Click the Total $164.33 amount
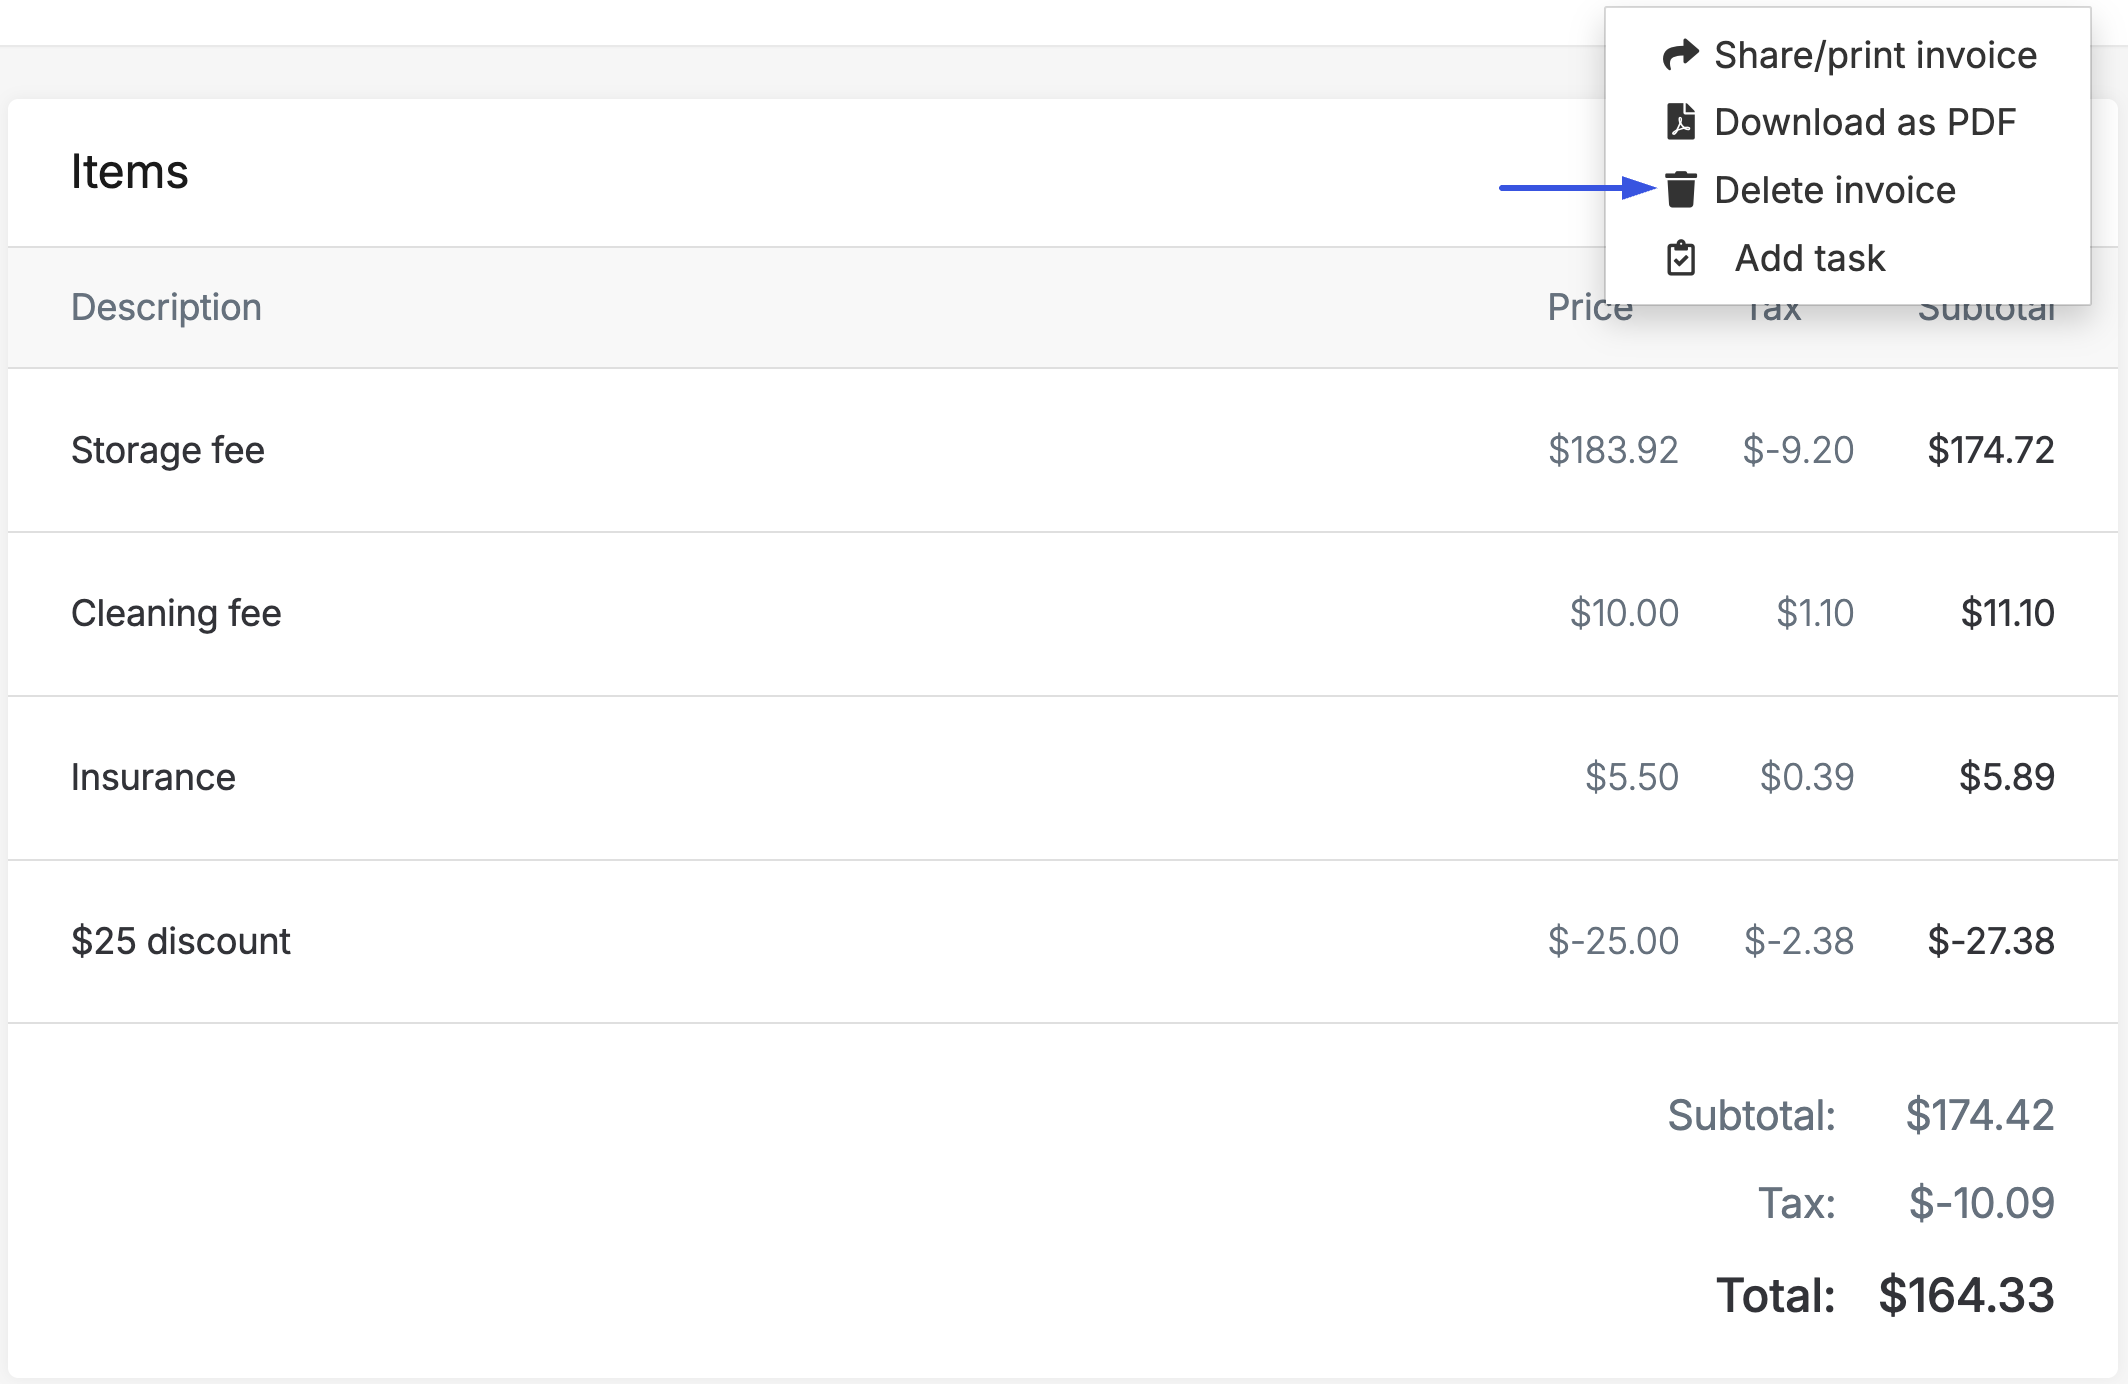 (1965, 1295)
